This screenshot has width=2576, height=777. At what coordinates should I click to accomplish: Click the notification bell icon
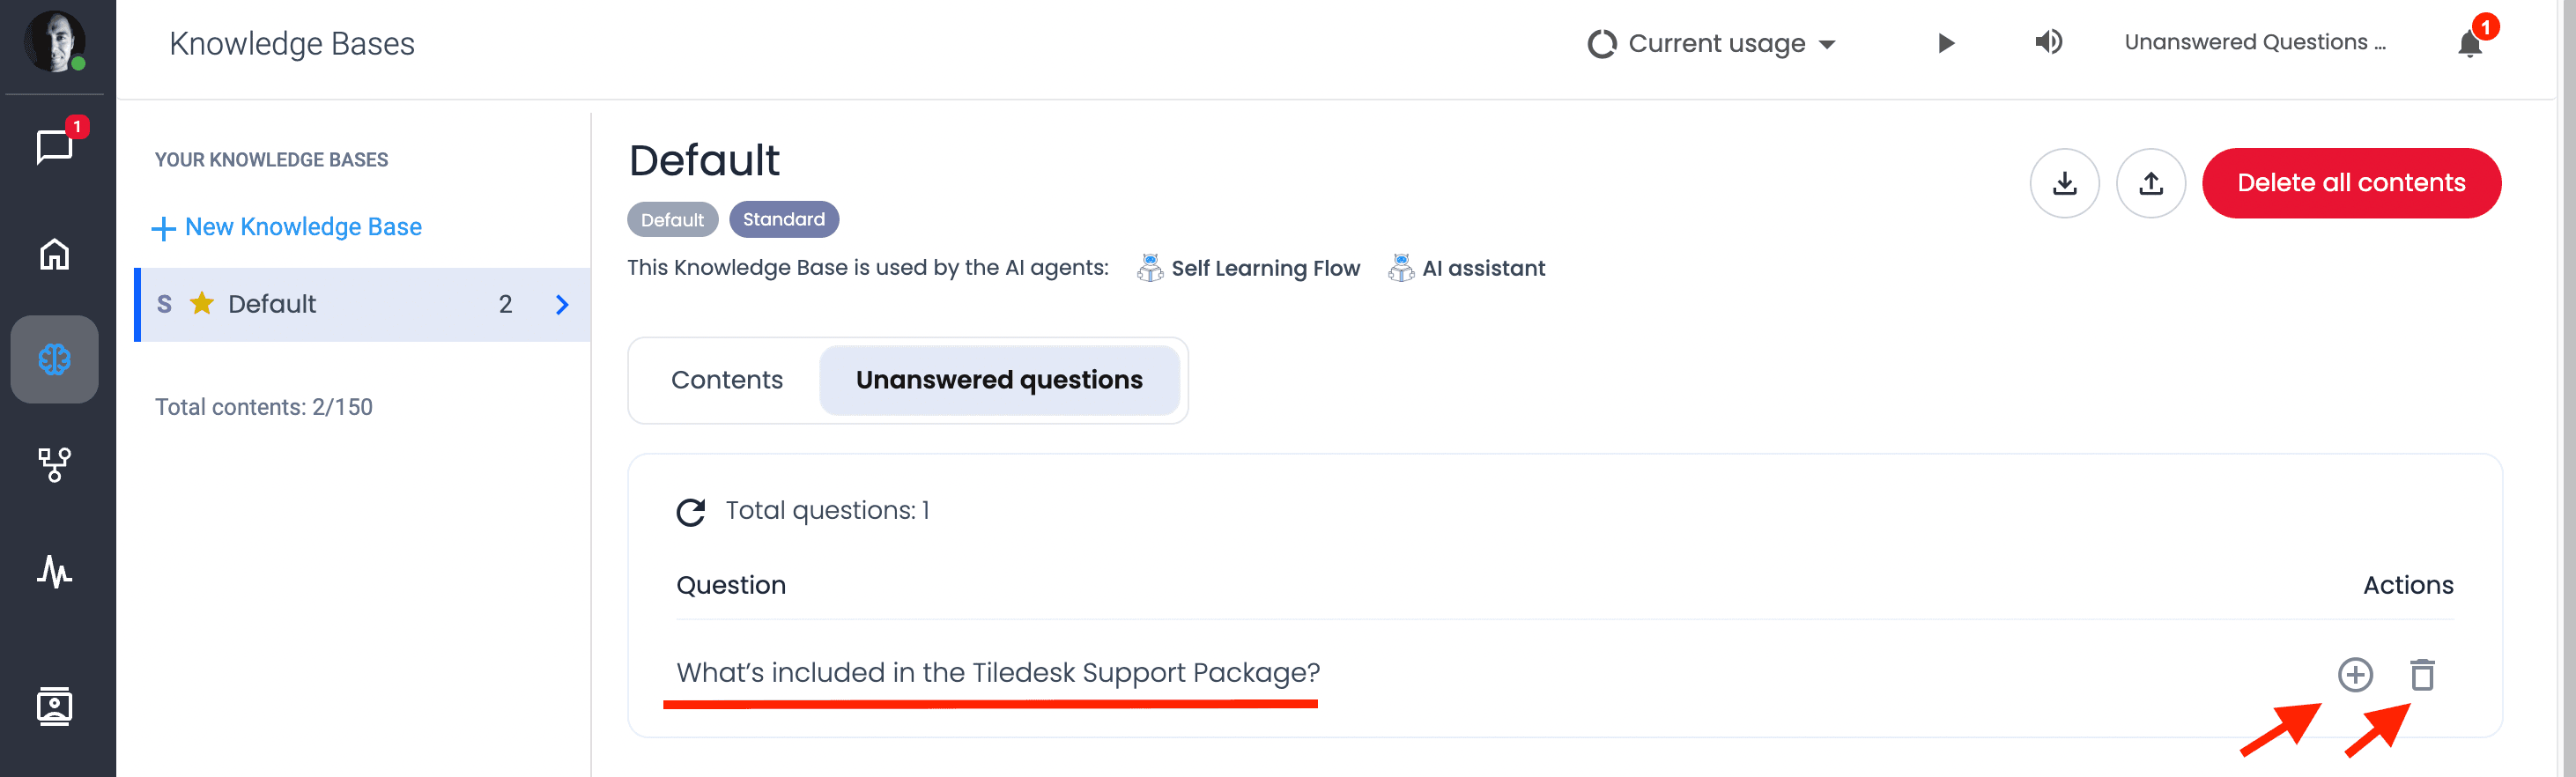[x=2469, y=43]
